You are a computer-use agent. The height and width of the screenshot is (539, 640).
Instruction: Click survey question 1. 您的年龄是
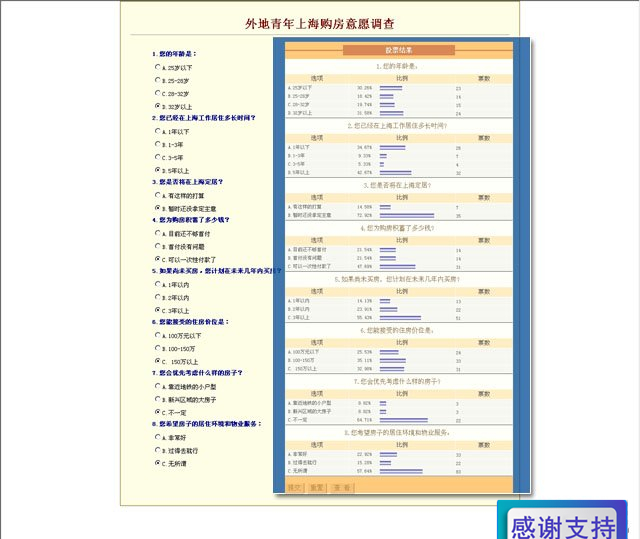pyautogui.click(x=174, y=54)
